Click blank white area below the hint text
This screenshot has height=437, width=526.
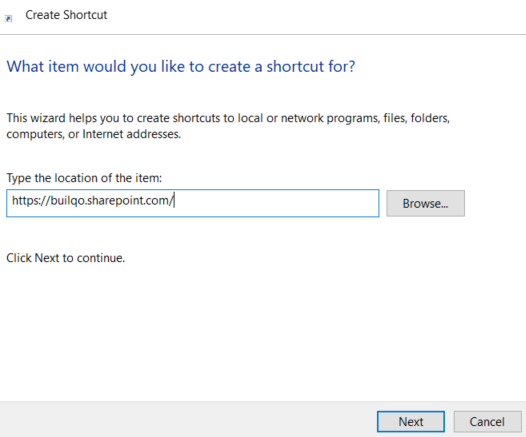235,329
